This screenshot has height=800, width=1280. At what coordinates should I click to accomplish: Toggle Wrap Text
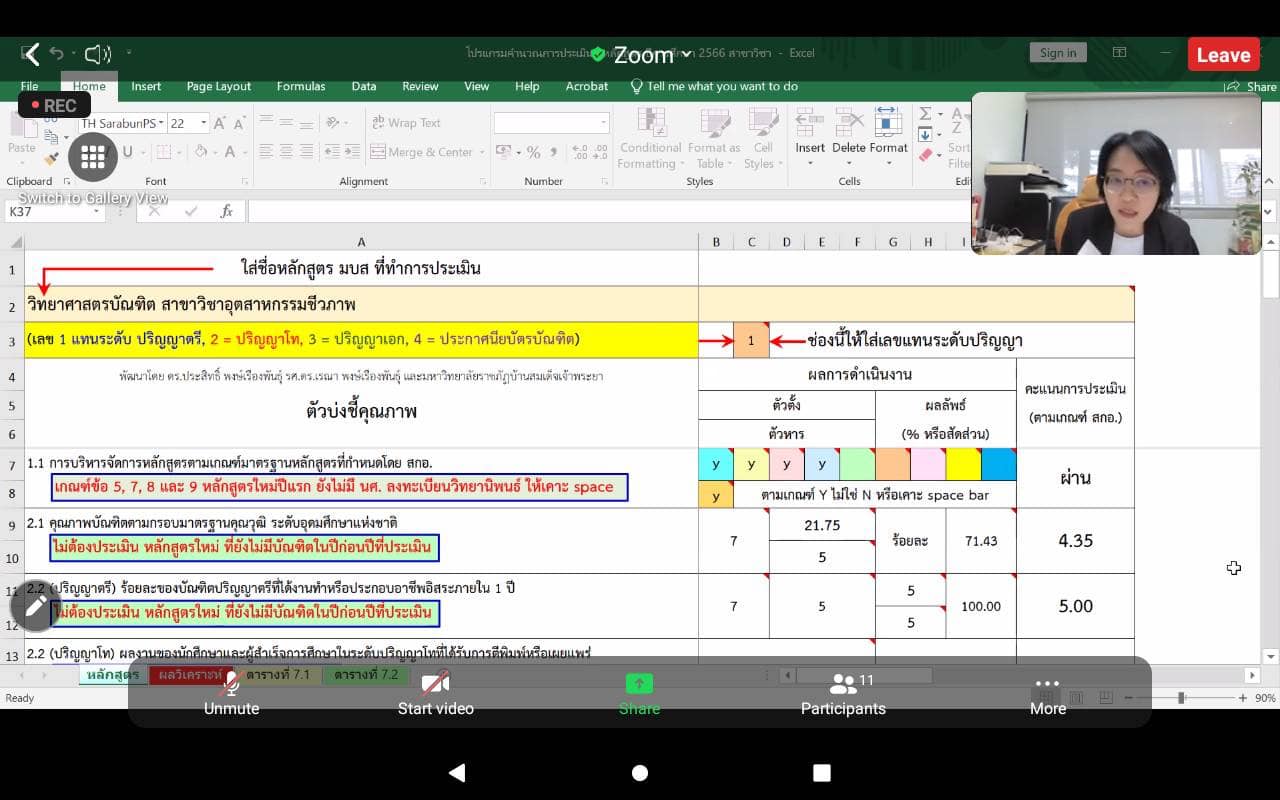[406, 123]
